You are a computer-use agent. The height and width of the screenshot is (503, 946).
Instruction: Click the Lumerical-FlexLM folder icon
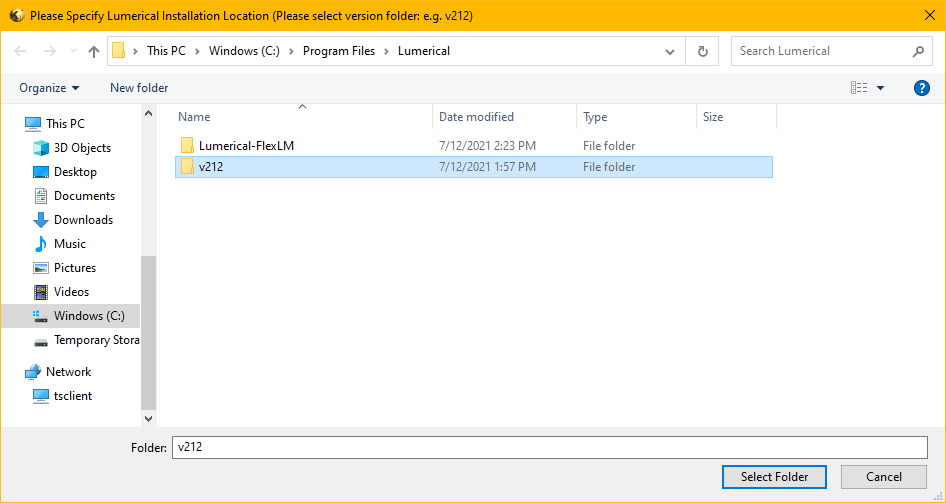[x=187, y=145]
